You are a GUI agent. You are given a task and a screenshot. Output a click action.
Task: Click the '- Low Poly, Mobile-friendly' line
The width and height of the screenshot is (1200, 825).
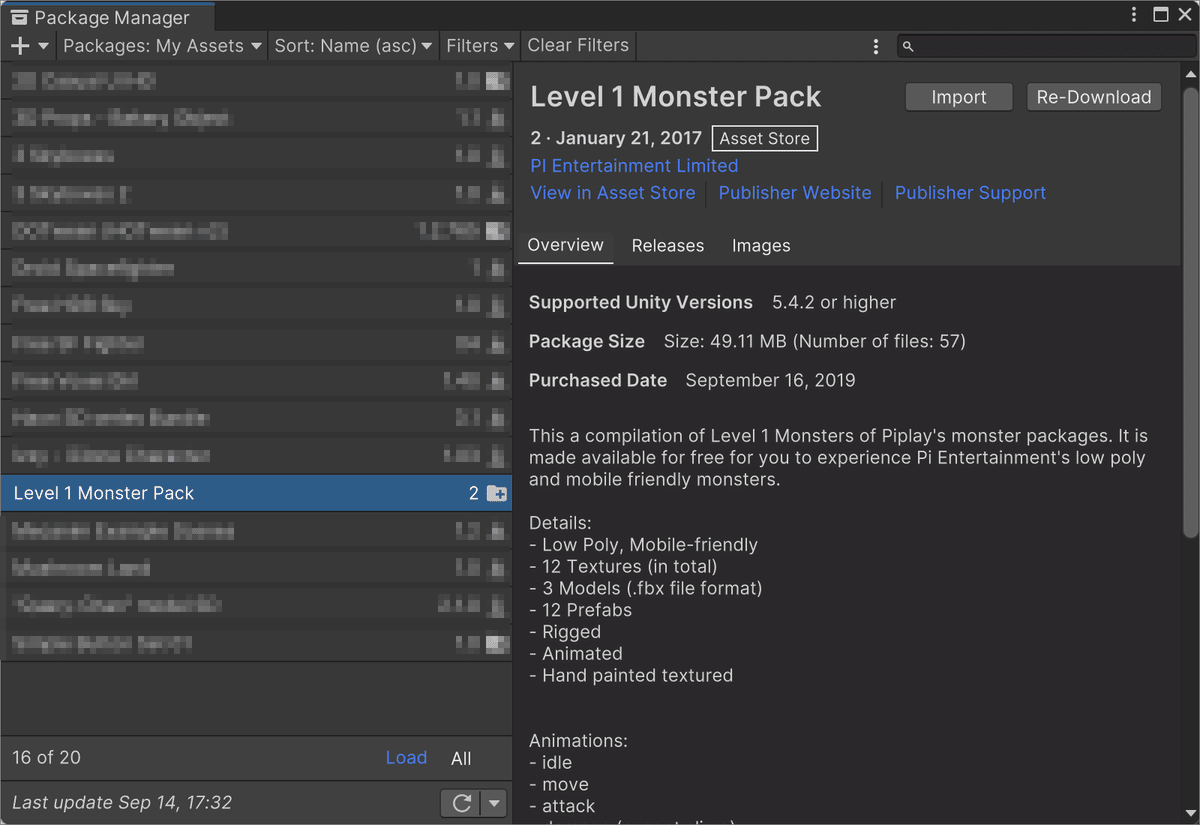point(644,545)
